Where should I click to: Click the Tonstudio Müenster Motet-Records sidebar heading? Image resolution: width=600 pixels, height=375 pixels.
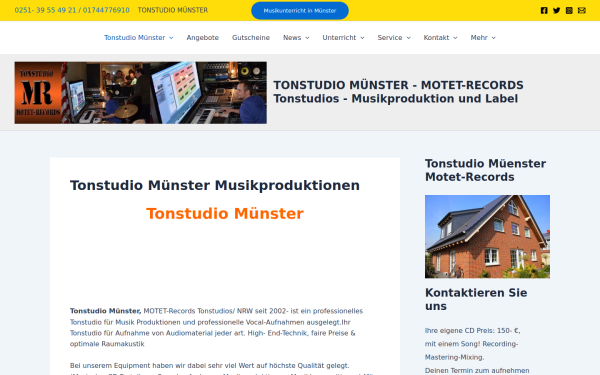tap(485, 170)
